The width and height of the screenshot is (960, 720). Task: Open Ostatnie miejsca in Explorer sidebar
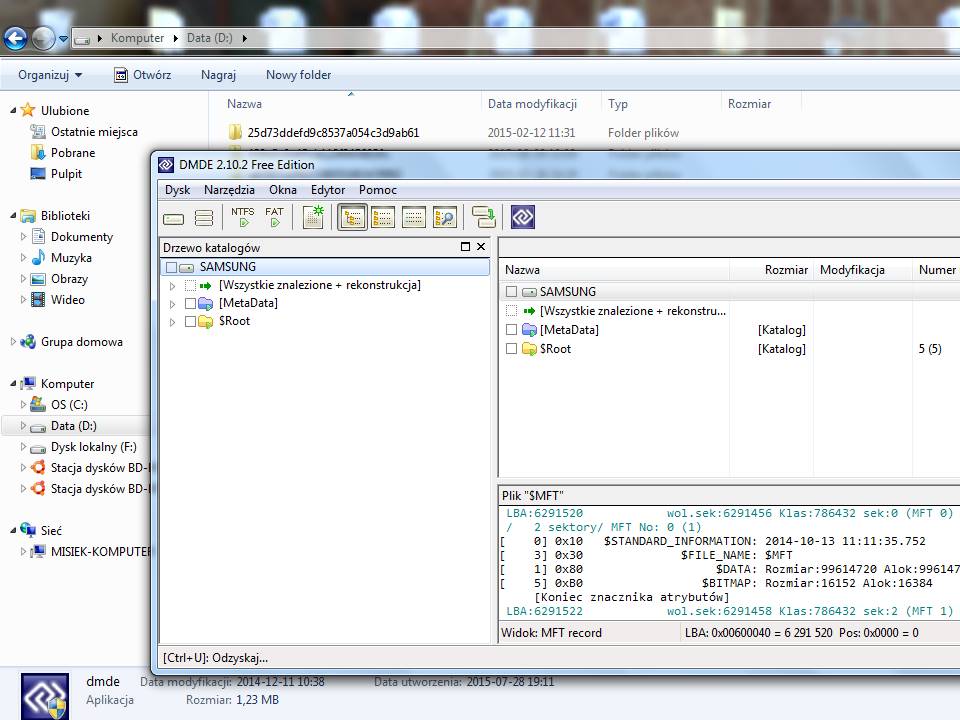pos(94,132)
